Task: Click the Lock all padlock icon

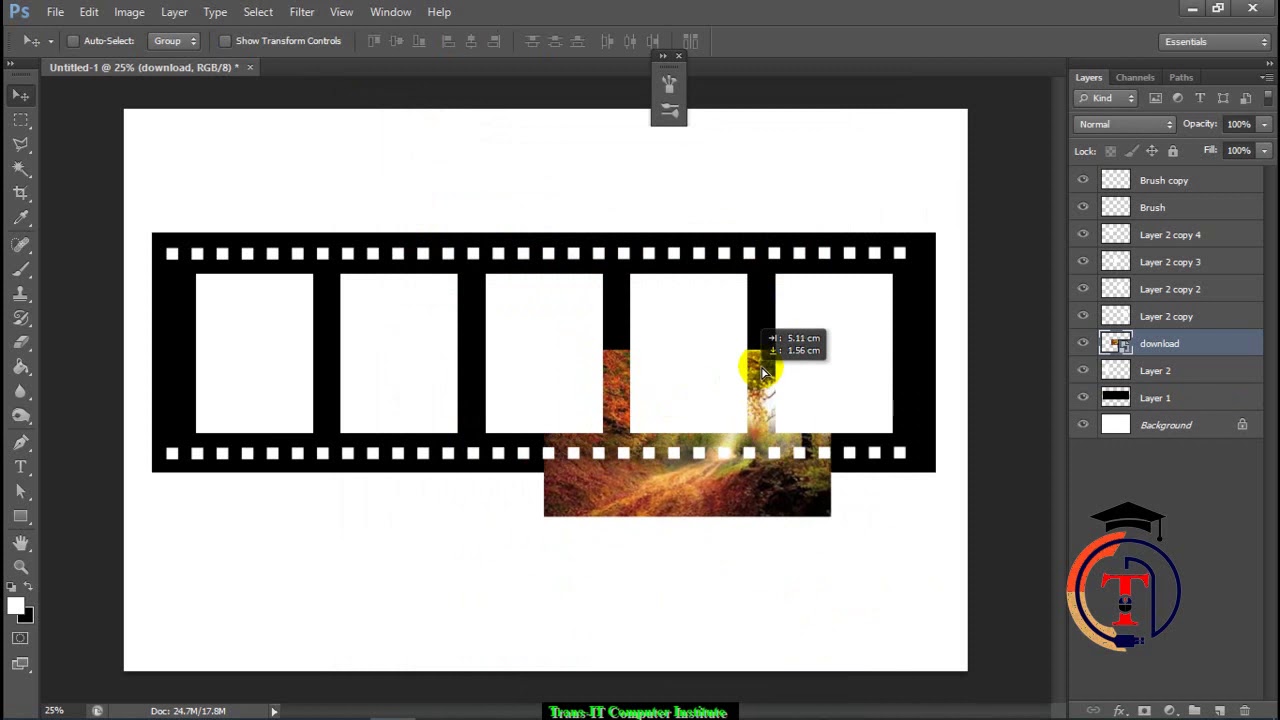Action: (x=1173, y=151)
